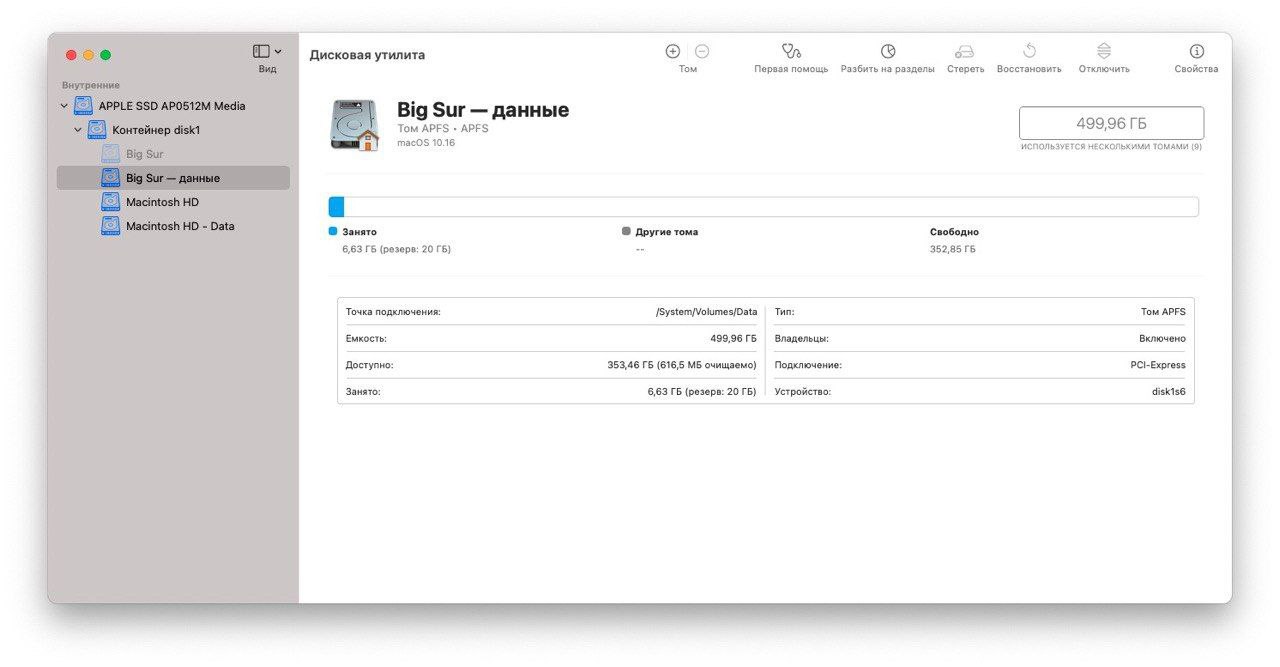Click the 499,96 ГБ capacity box
Screen dimensions: 1280x667
[x=1111, y=123]
